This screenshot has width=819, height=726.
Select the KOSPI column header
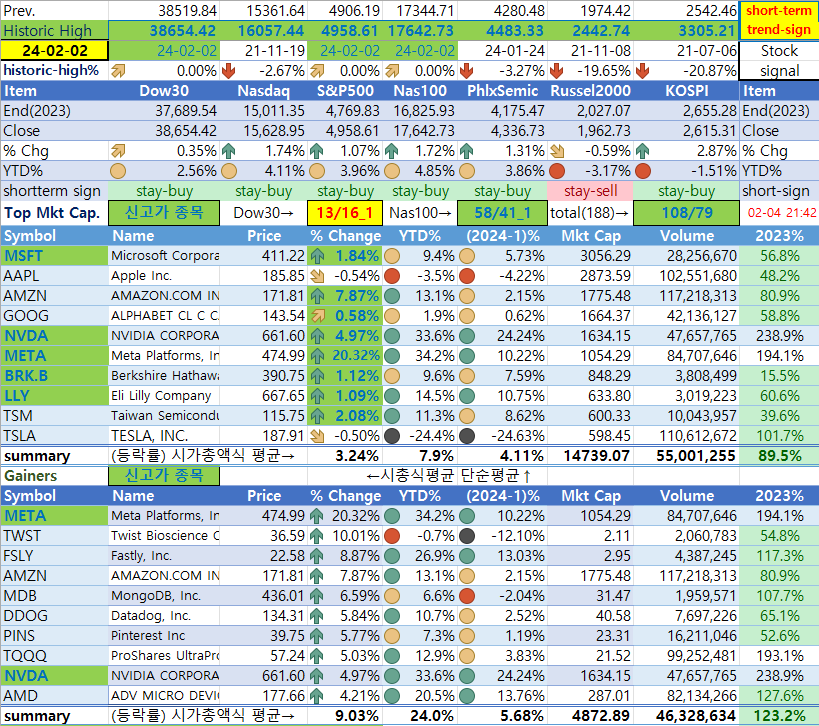(x=686, y=91)
